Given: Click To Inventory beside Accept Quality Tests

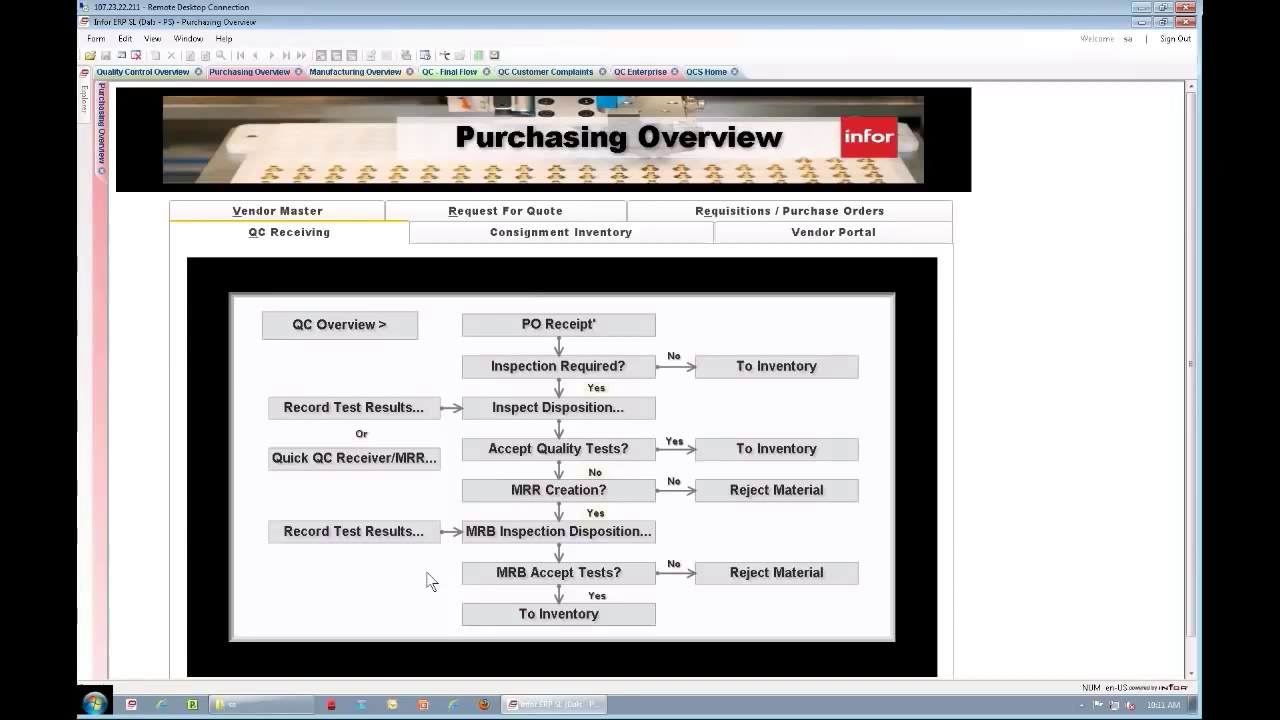Looking at the screenshot, I should point(776,449).
